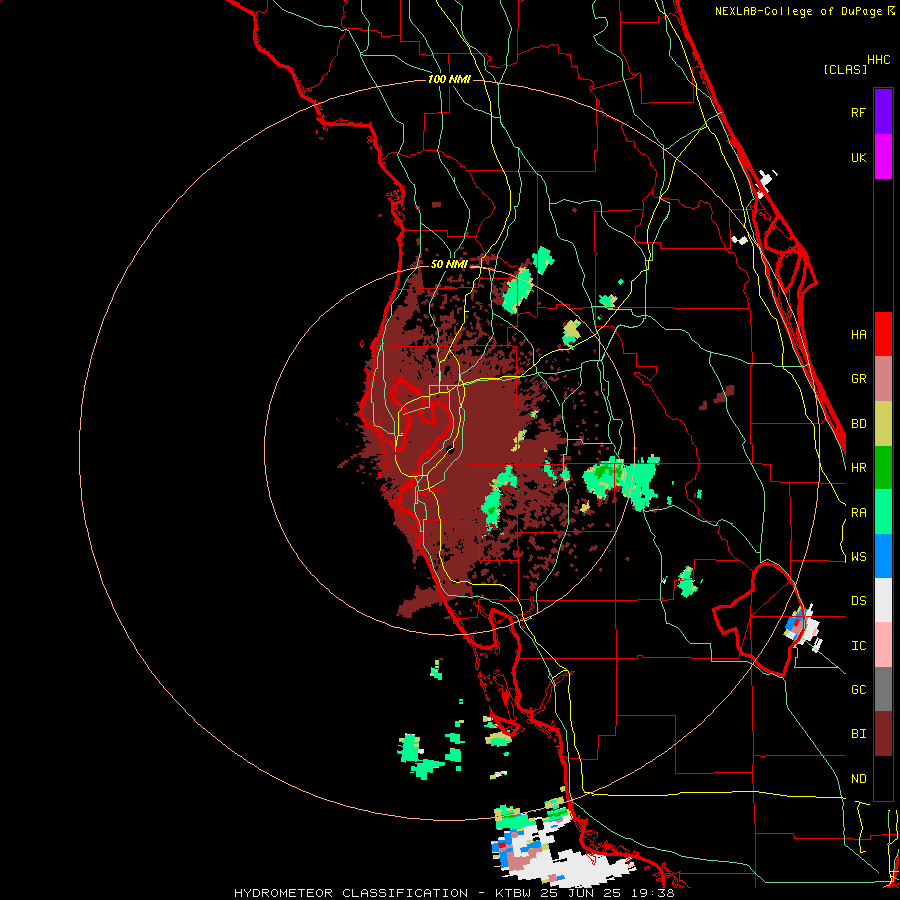Click the '100 NMI' range ring label
900x900 pixels.
click(449, 79)
